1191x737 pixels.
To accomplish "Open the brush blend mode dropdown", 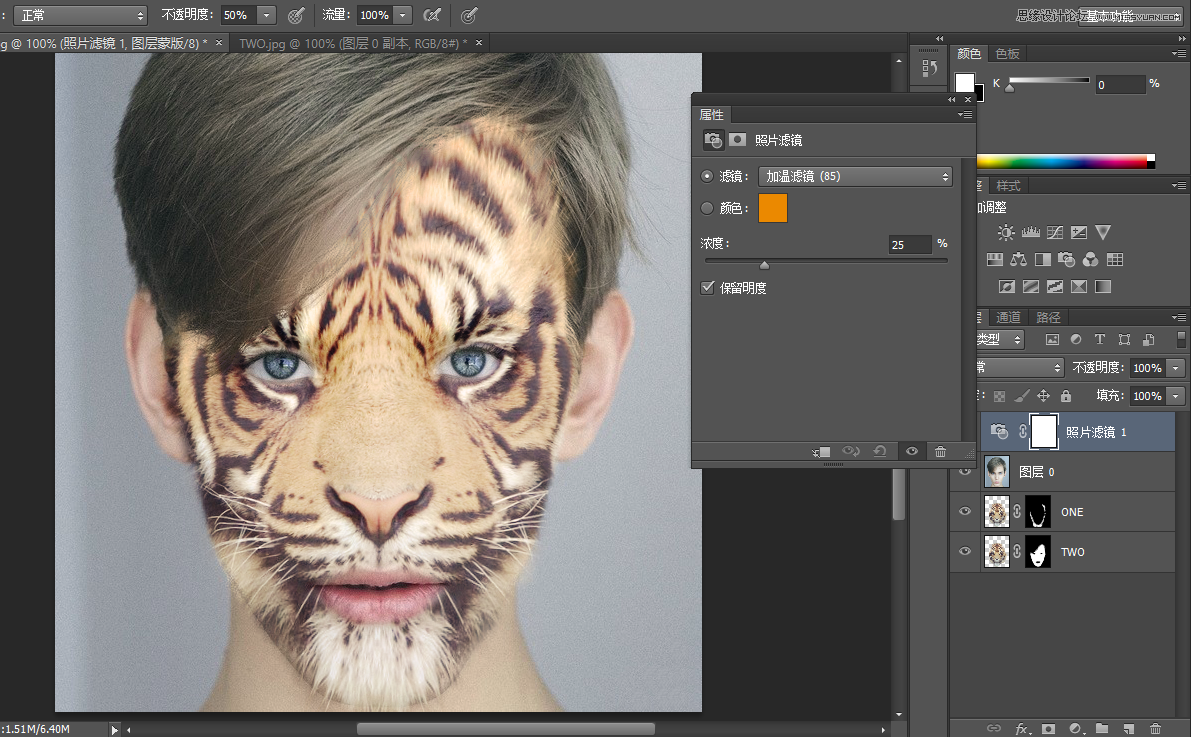I will [80, 15].
